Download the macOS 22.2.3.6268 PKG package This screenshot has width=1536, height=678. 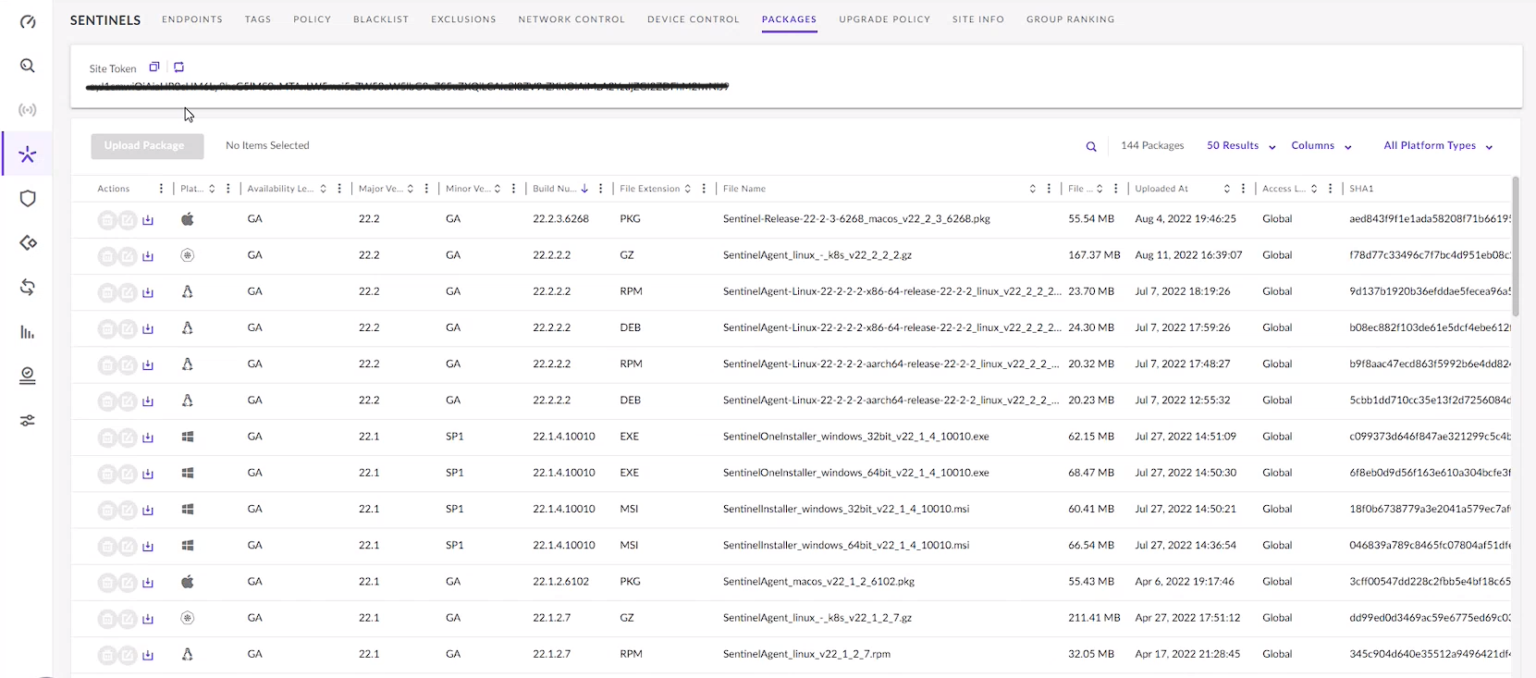coord(147,219)
